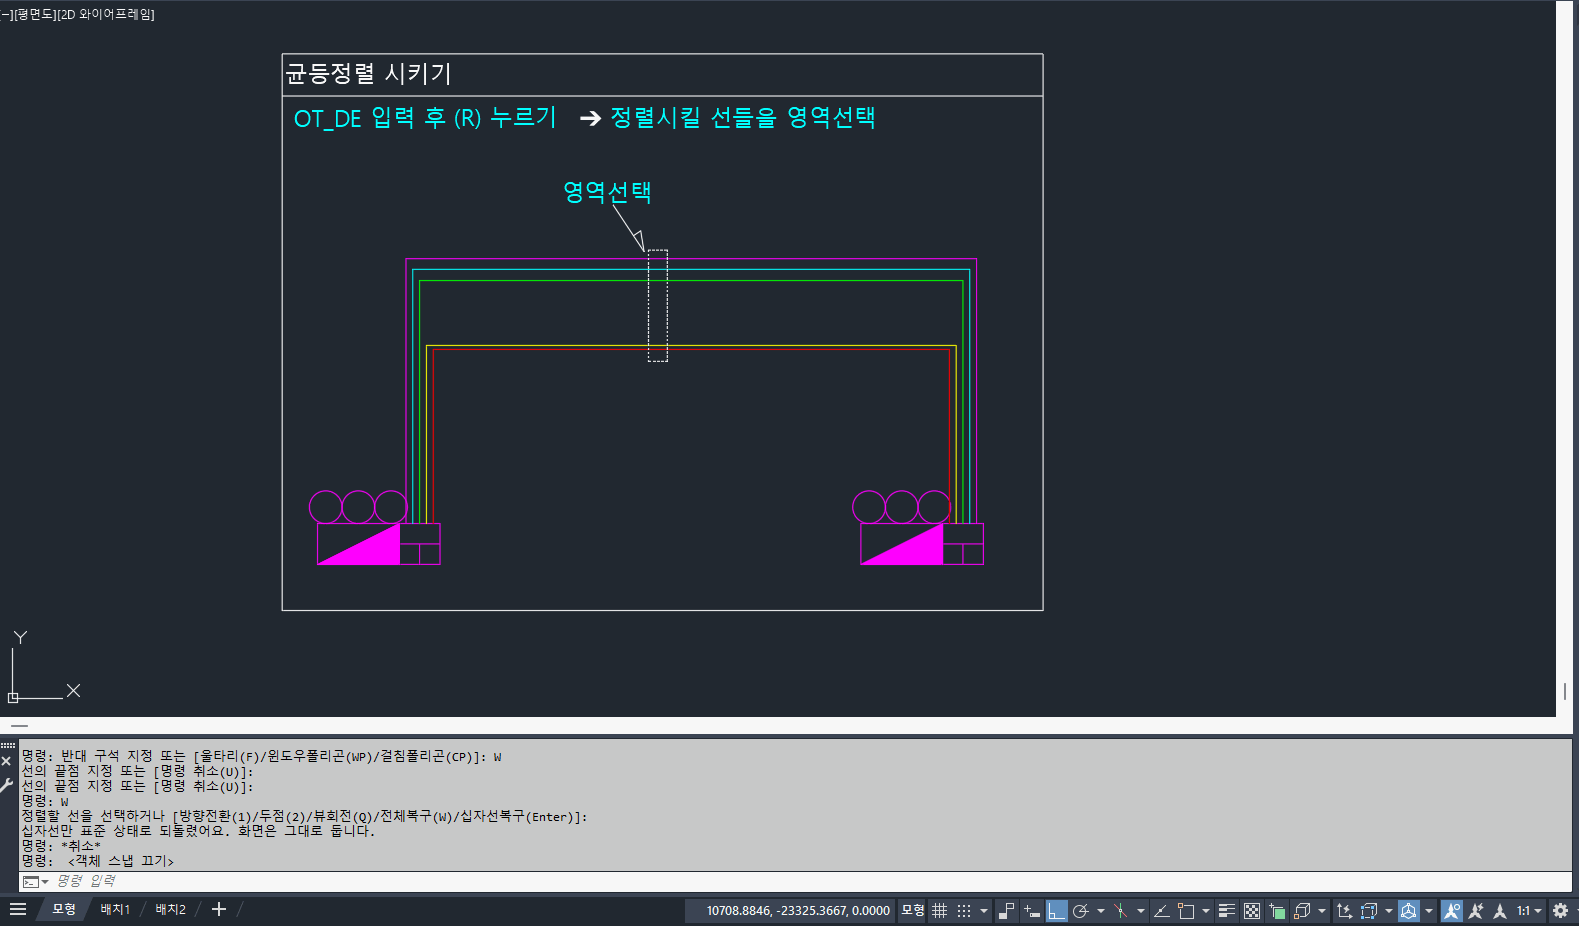Click the annotation auto-scale icon
Viewport: 1579px width, 926px height.
pyautogui.click(x=1476, y=911)
